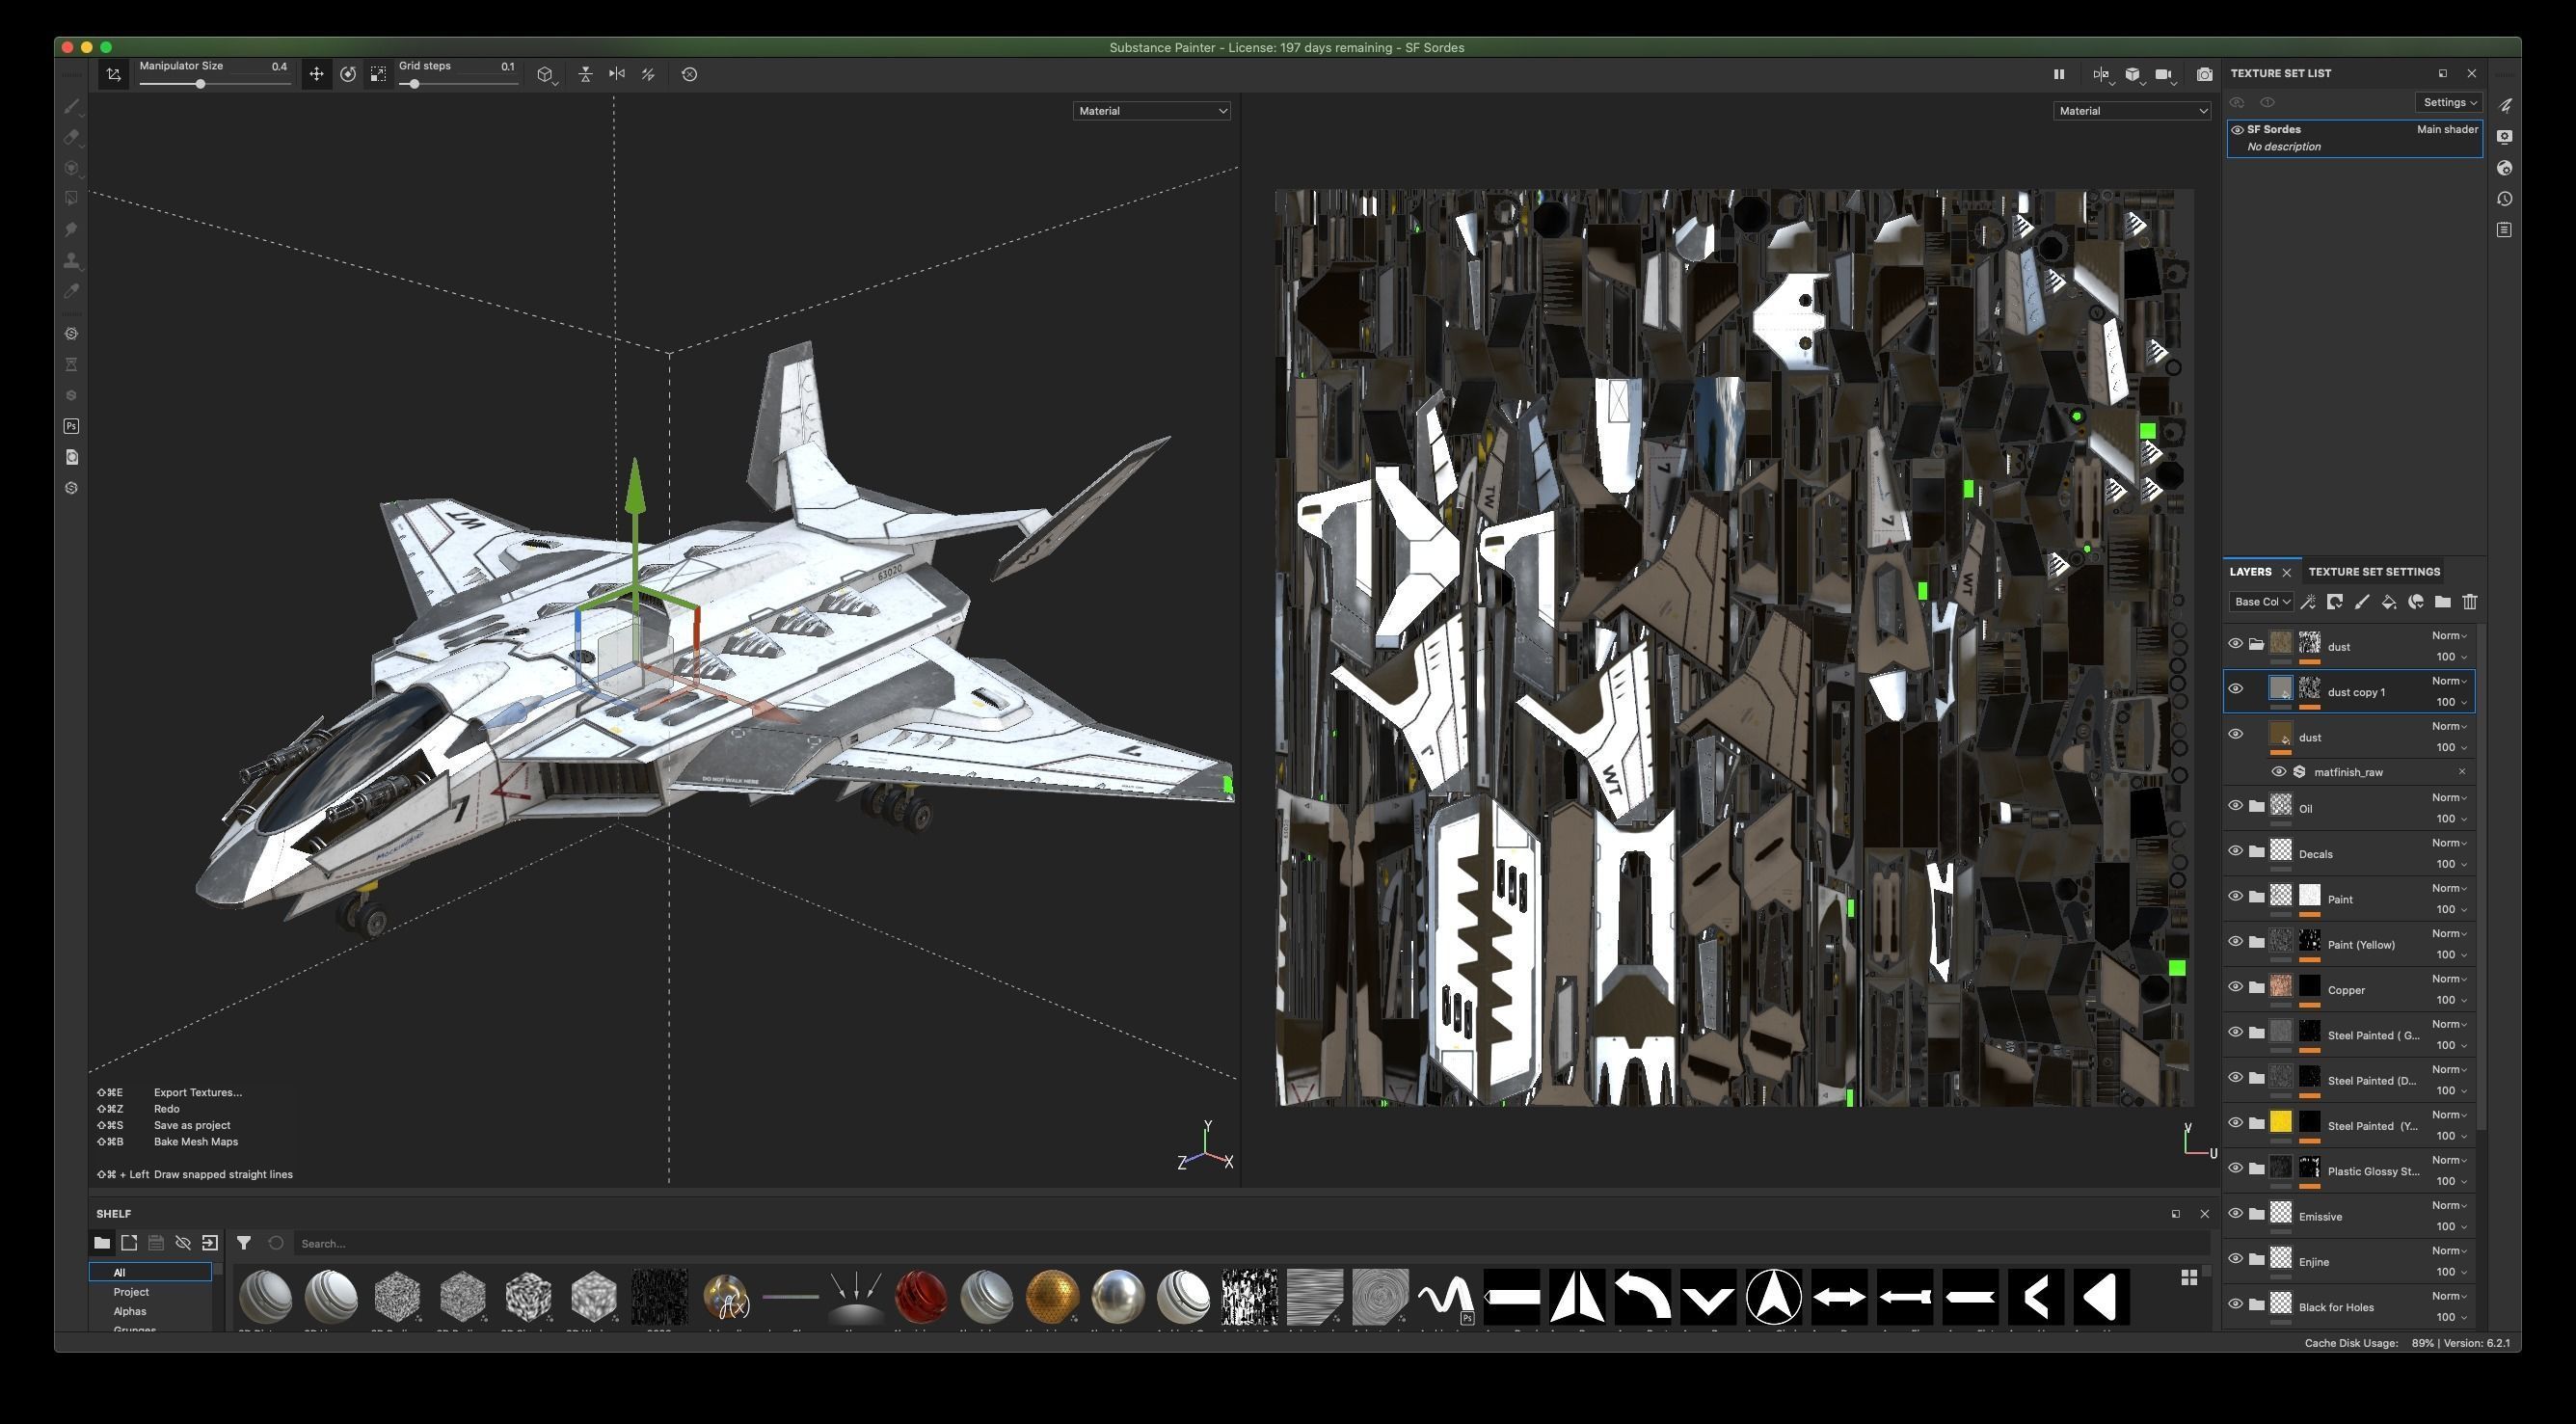The image size is (2576, 1424).
Task: Select the Eraser tool
Action: coord(71,137)
